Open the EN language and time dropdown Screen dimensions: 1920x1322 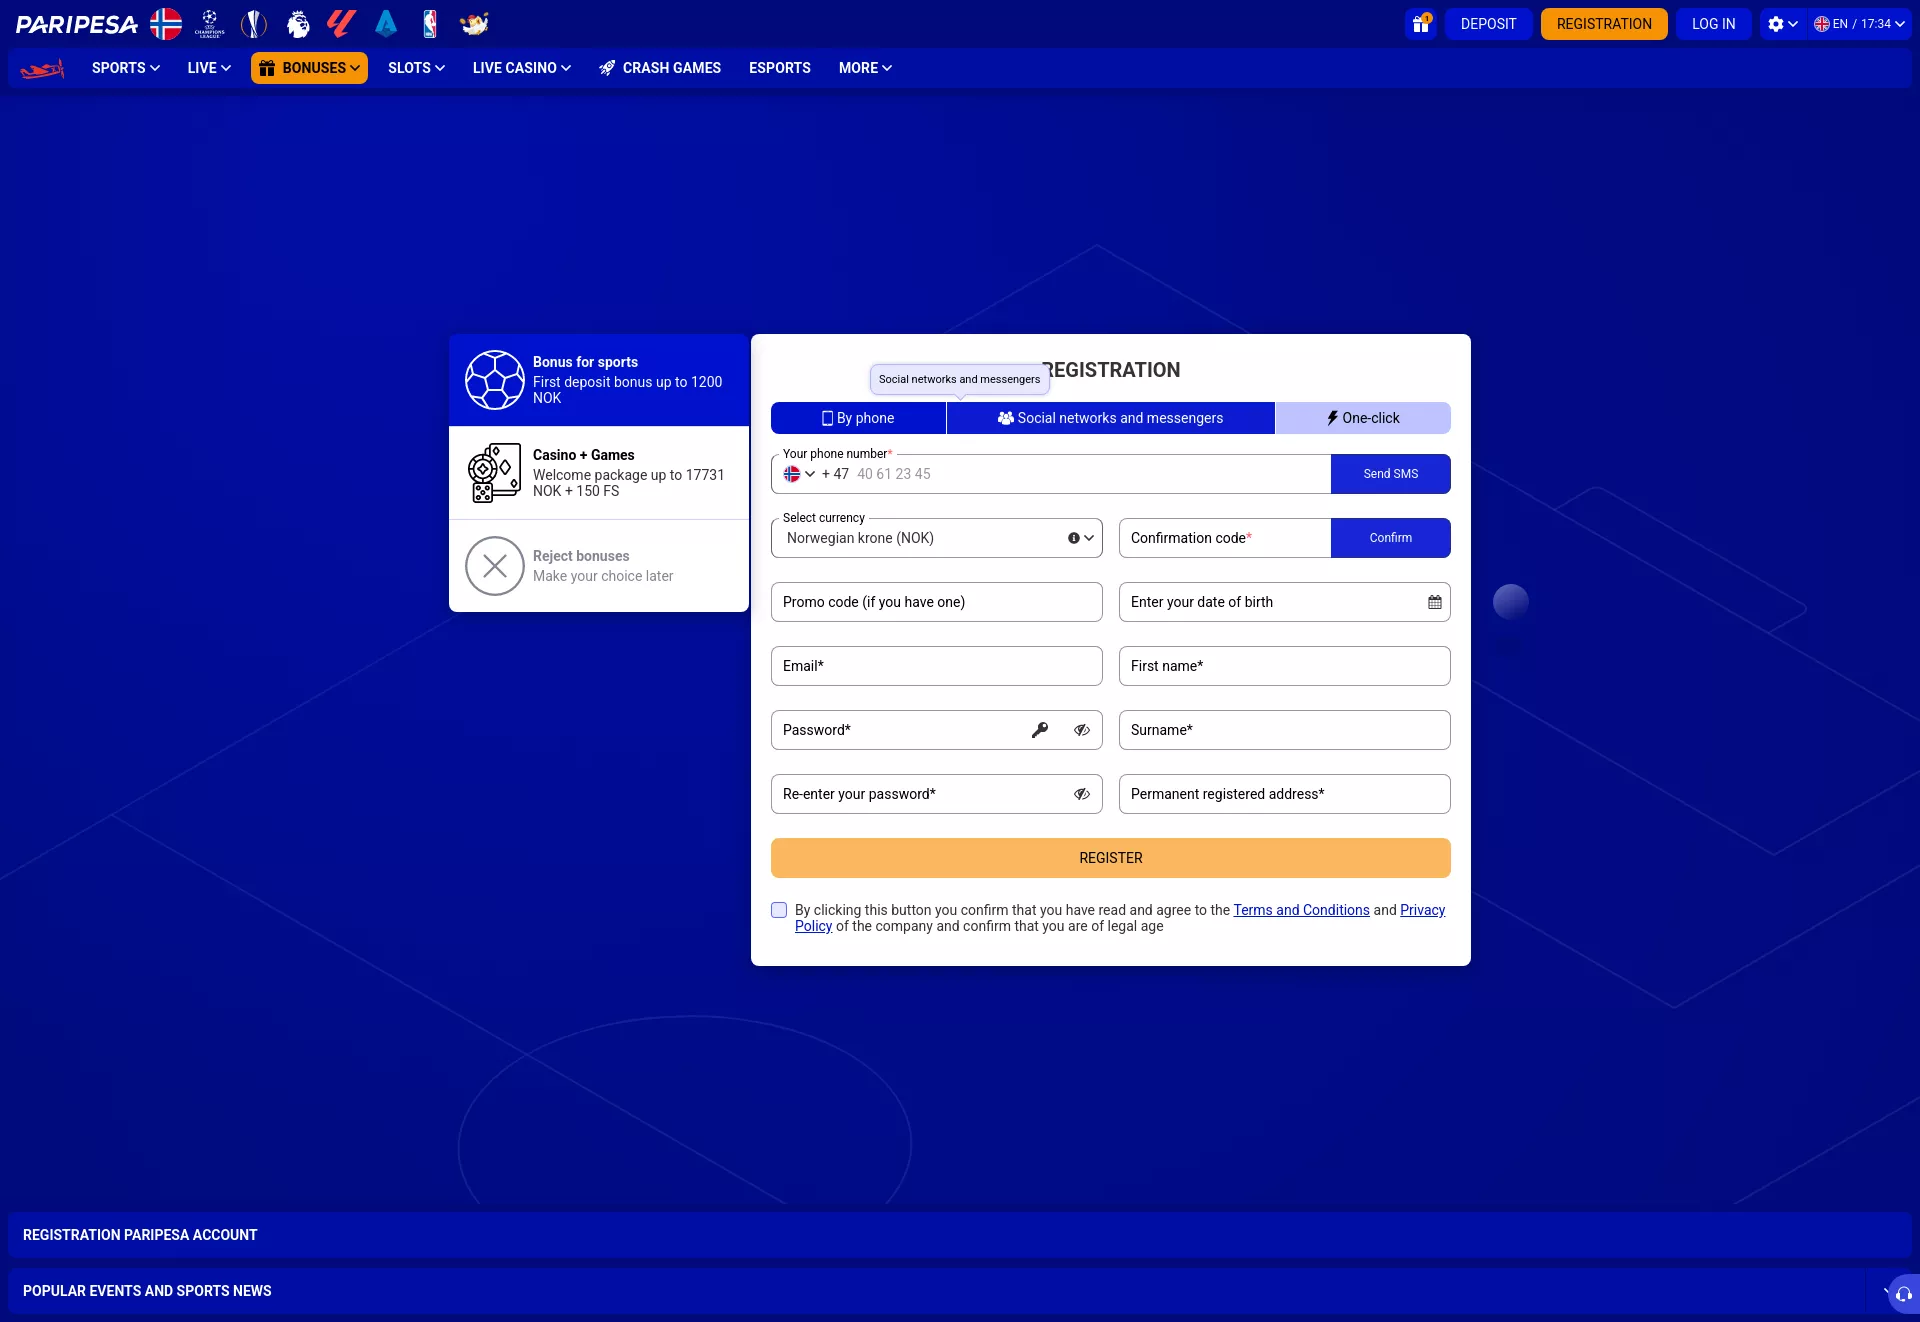1860,24
